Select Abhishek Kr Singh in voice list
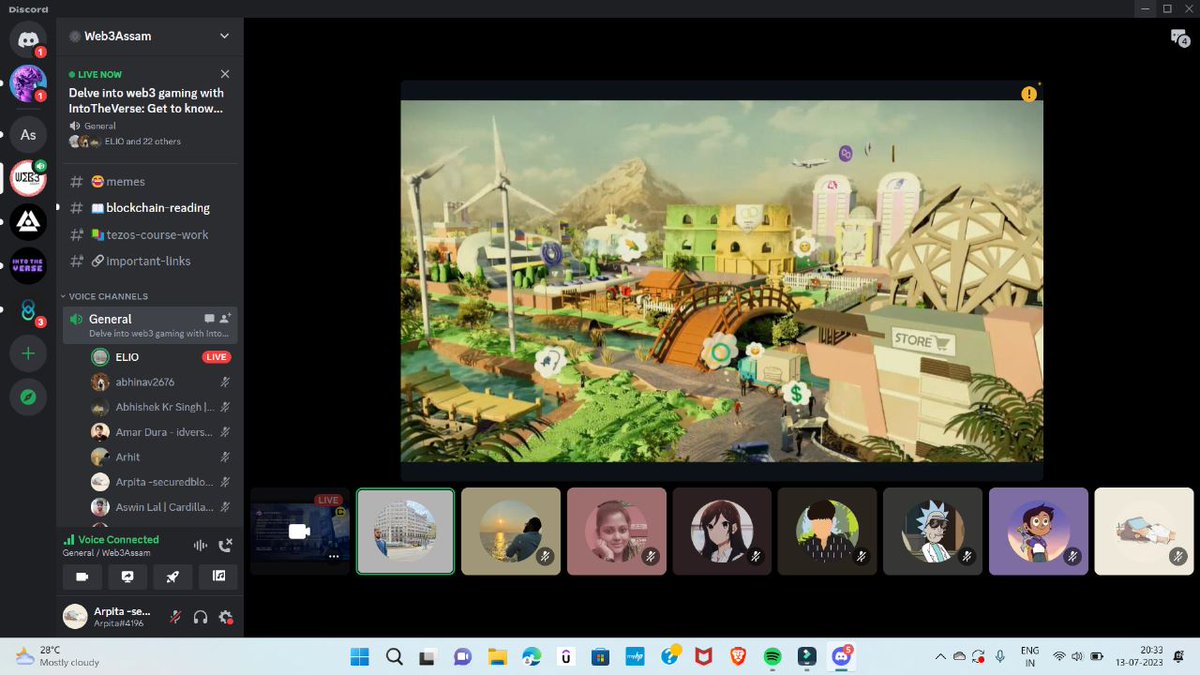This screenshot has height=675, width=1200. [160, 407]
